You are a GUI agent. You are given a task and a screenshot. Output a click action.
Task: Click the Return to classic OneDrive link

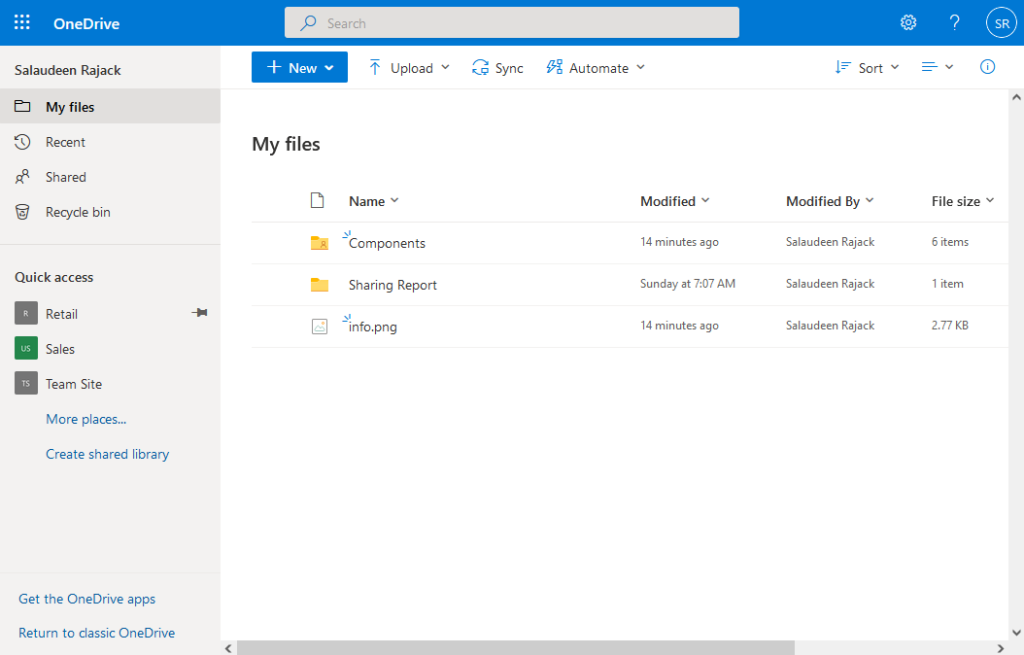pos(96,632)
